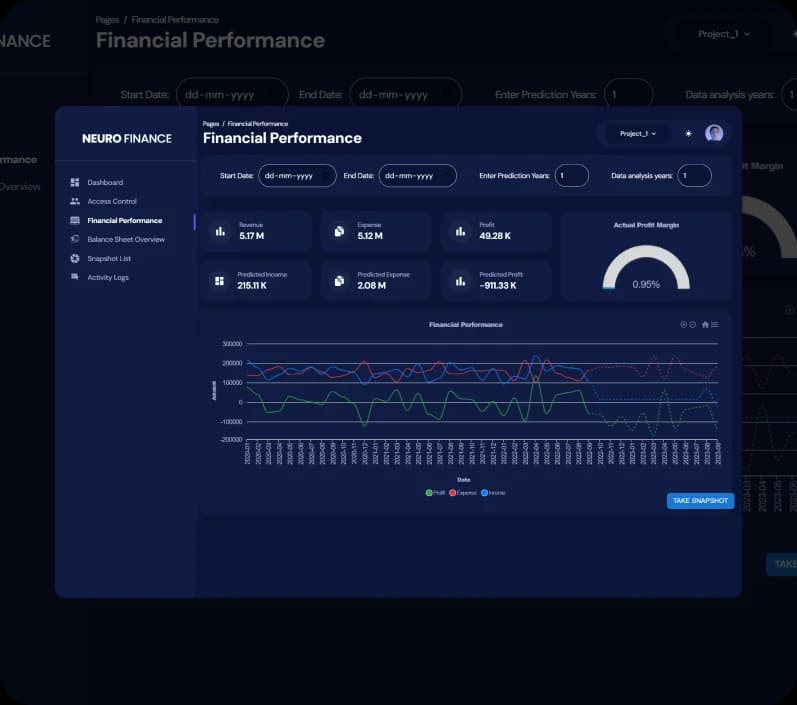Click the Expense card icon
This screenshot has width=797, height=705.
tap(339, 232)
